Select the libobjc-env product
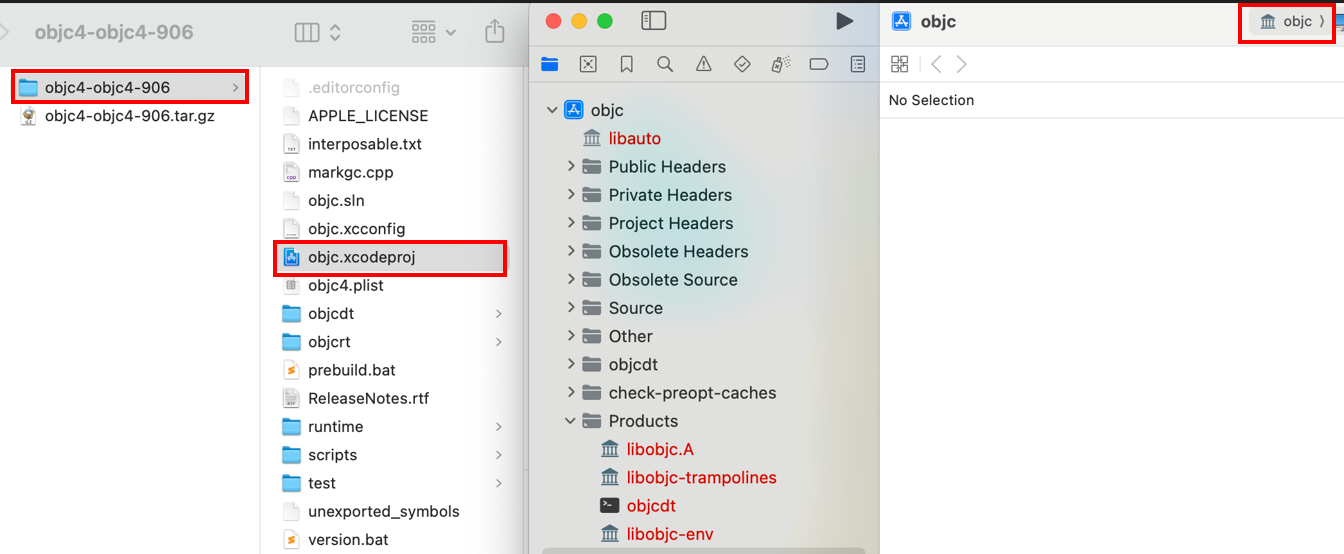This screenshot has height=554, width=1344. [x=670, y=534]
